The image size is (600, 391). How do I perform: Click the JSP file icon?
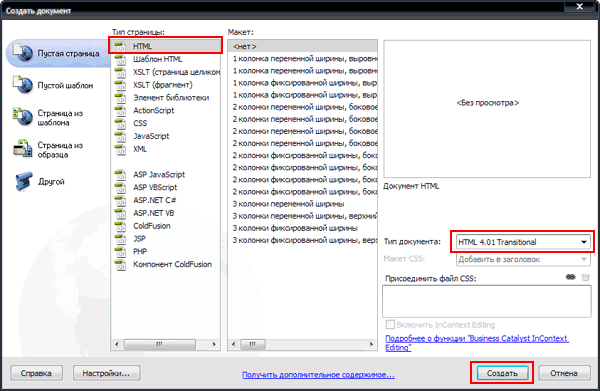coord(121,239)
